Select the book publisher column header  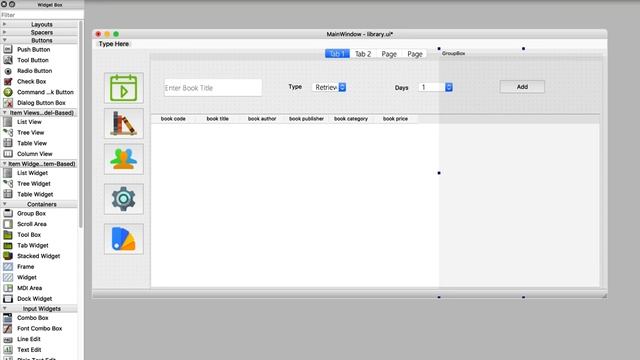(307, 119)
